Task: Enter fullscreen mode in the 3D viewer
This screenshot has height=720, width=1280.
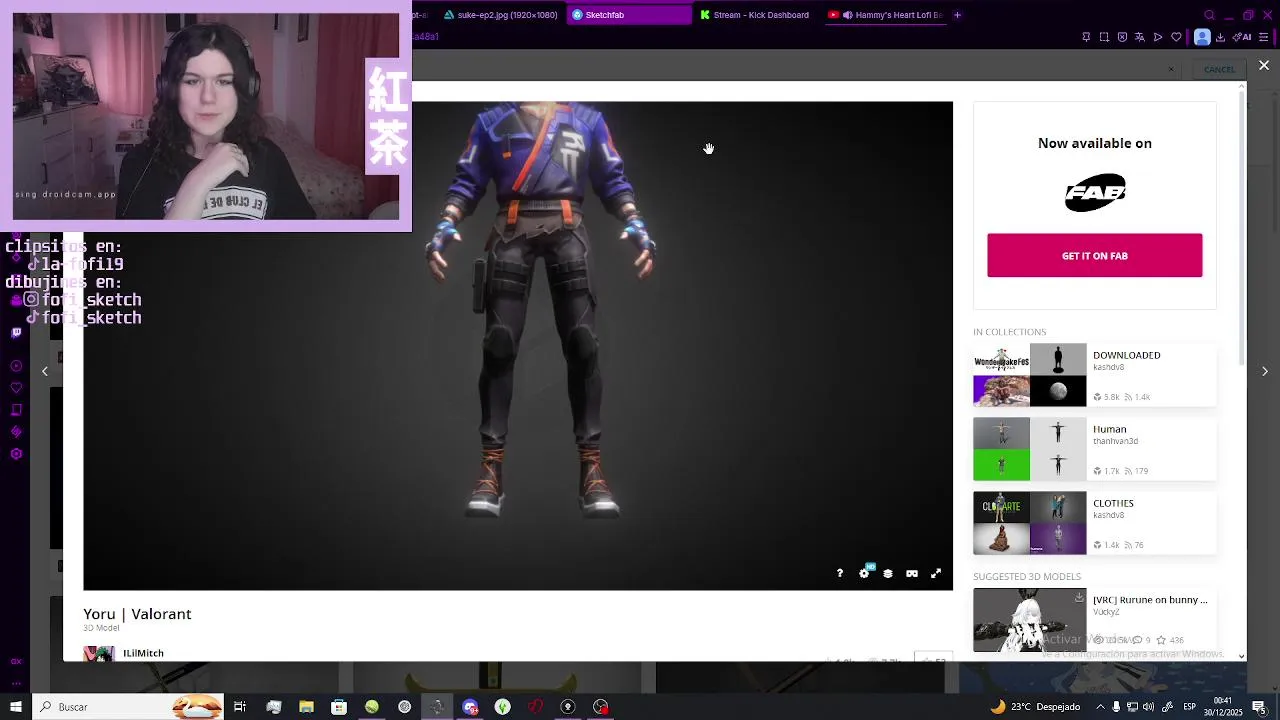Action: pyautogui.click(x=936, y=573)
